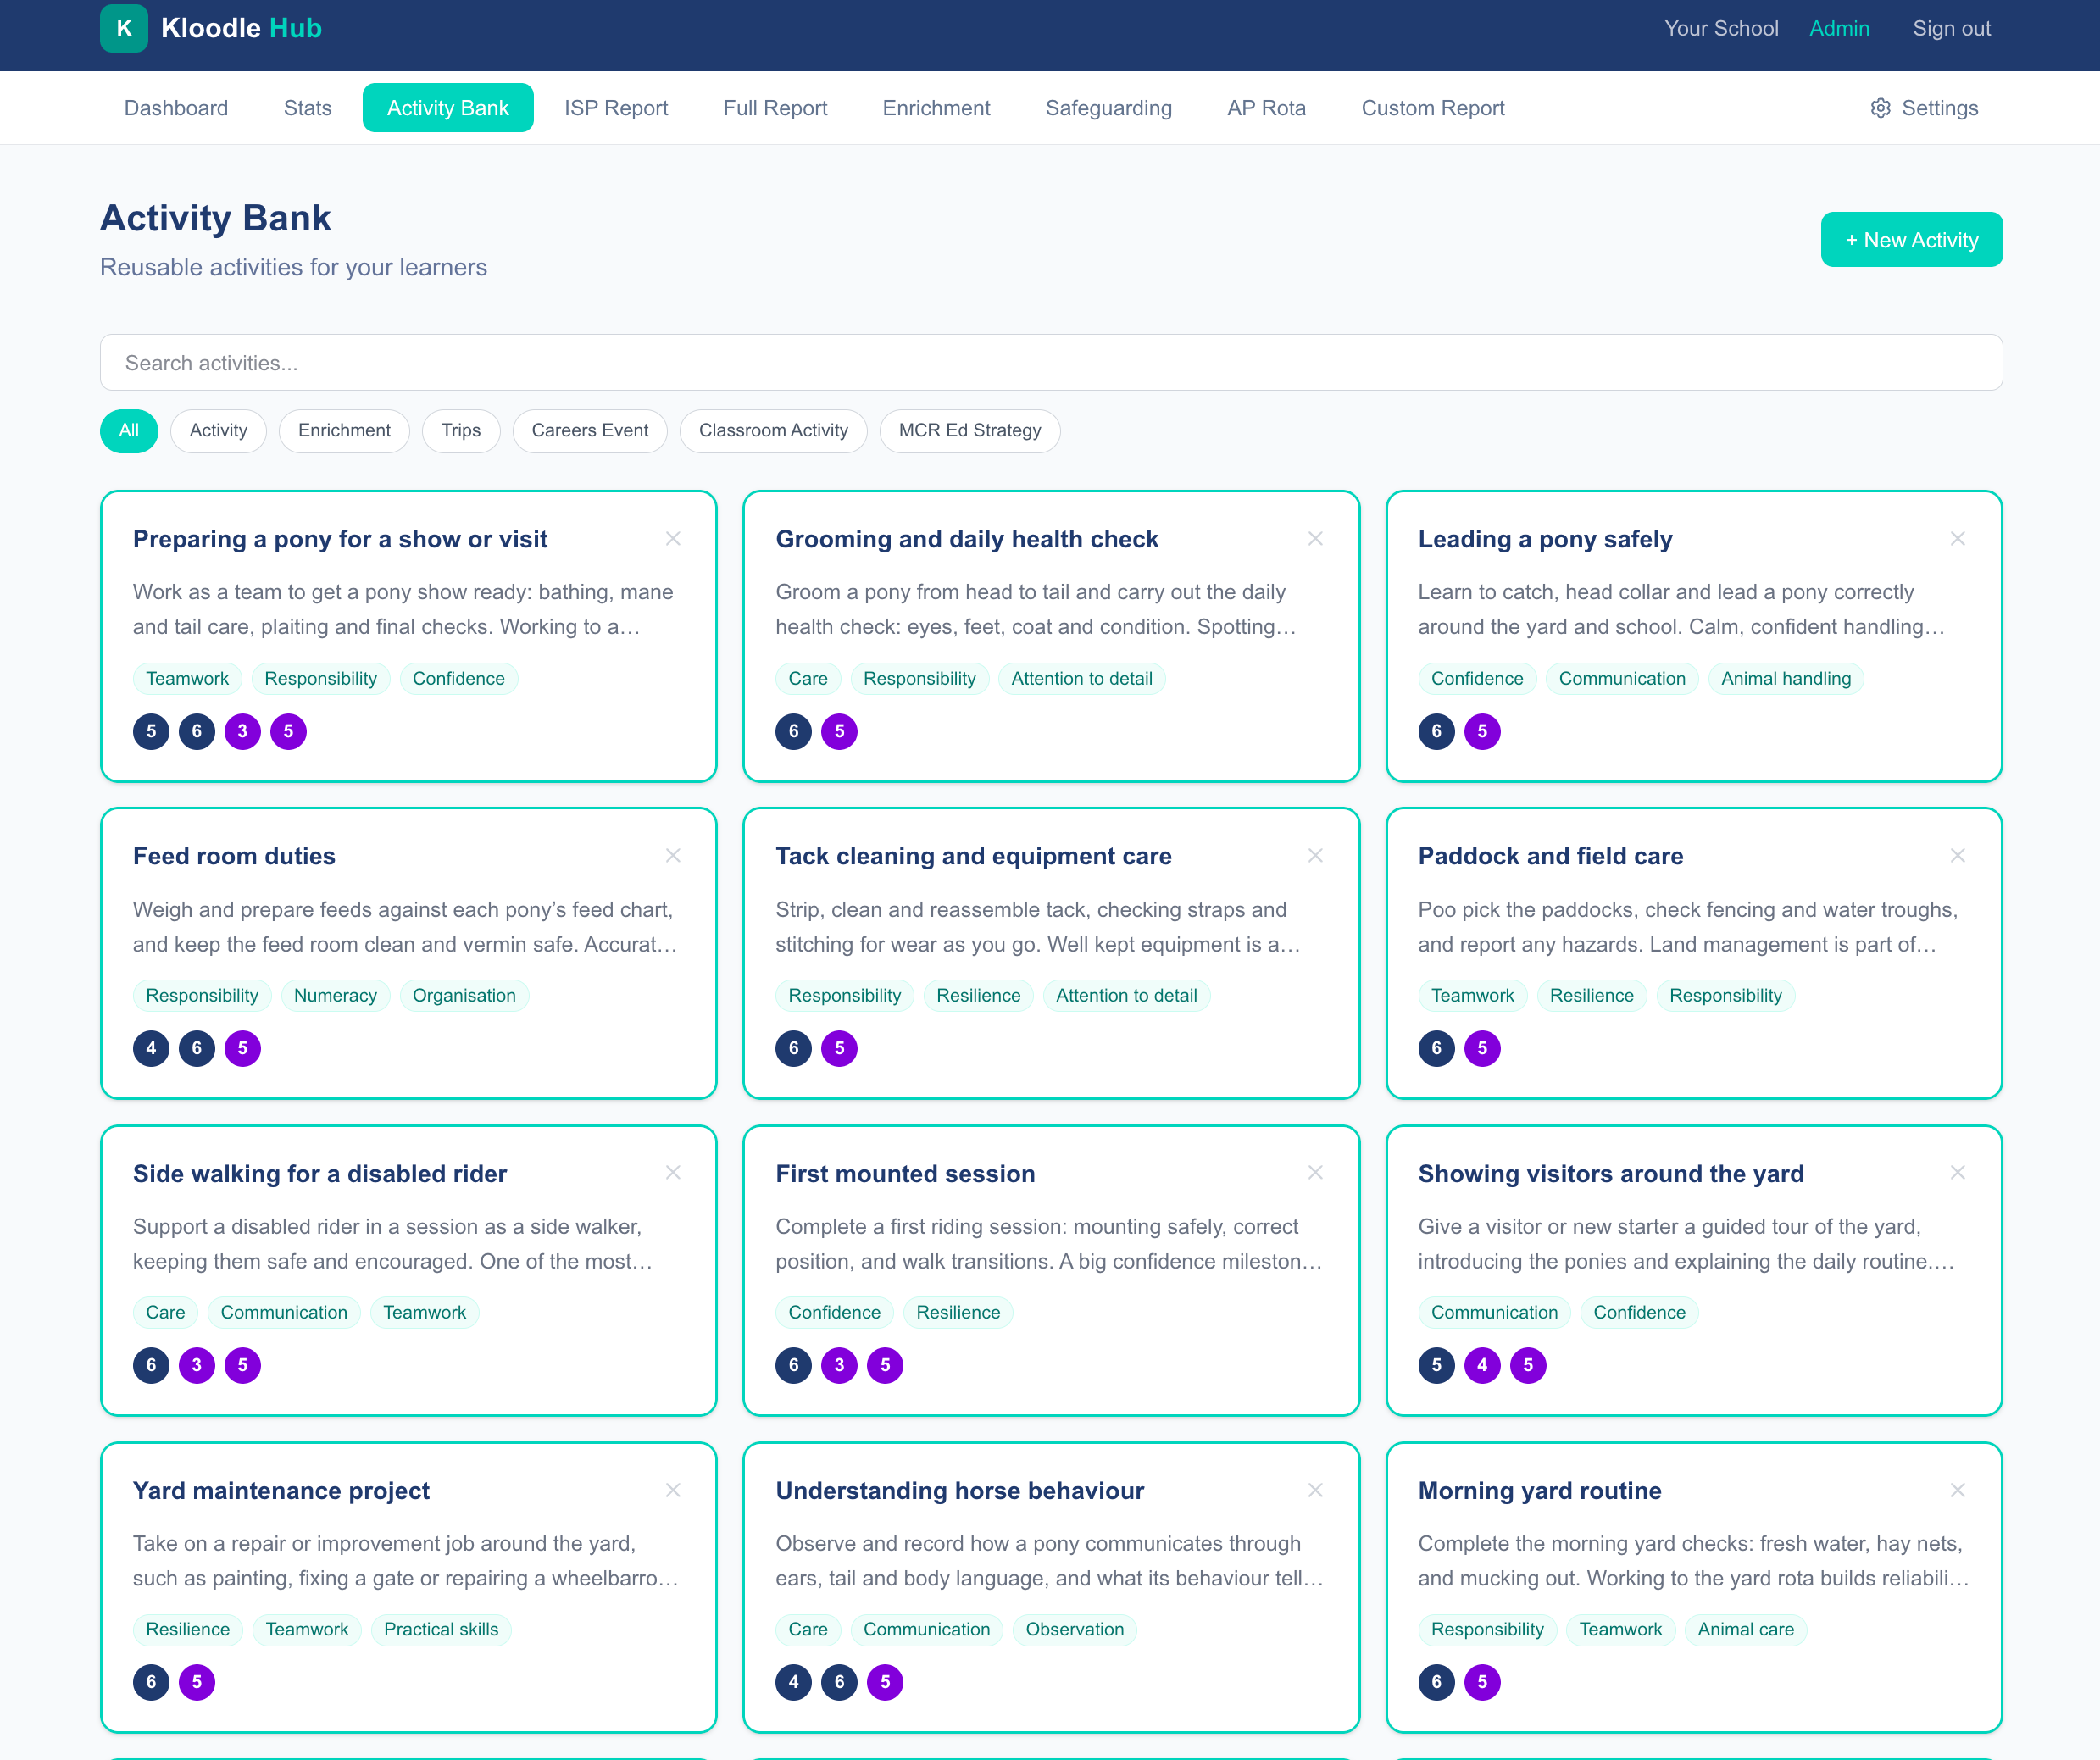This screenshot has height=1760, width=2100.
Task: Click the purple 4 badge on Showing visitors card
Action: [1482, 1365]
